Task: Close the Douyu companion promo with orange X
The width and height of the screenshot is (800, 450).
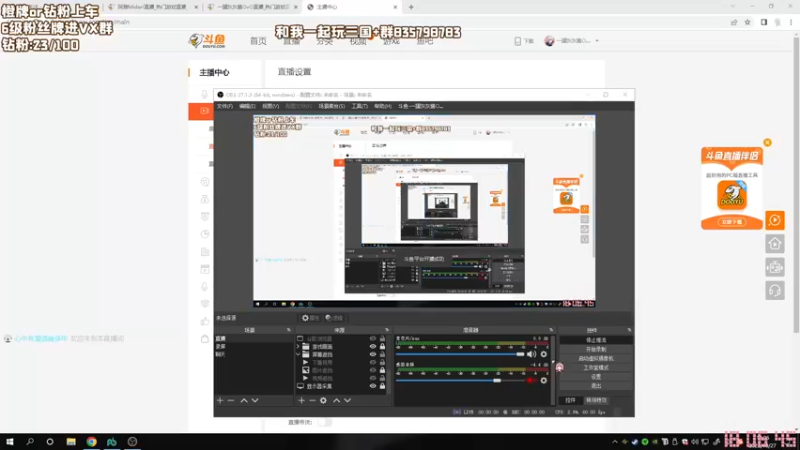Action: (x=767, y=142)
